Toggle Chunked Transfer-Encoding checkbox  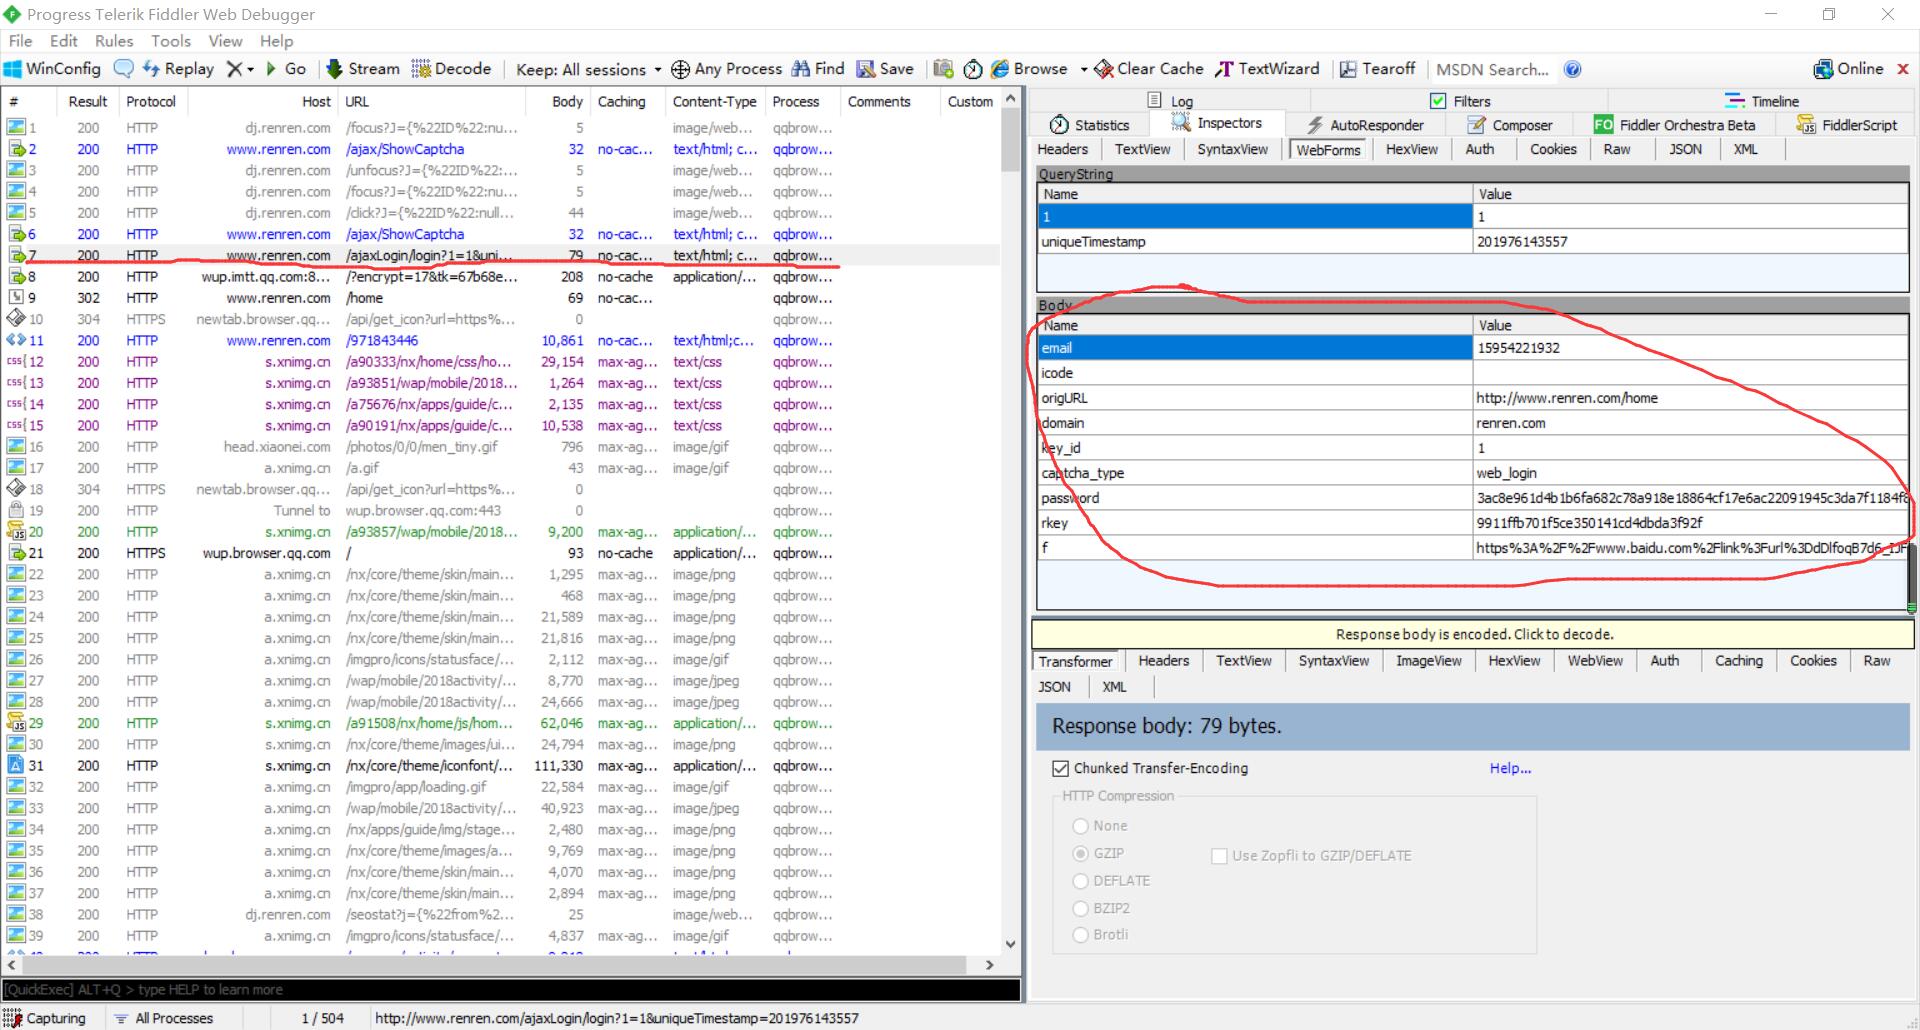point(1061,769)
